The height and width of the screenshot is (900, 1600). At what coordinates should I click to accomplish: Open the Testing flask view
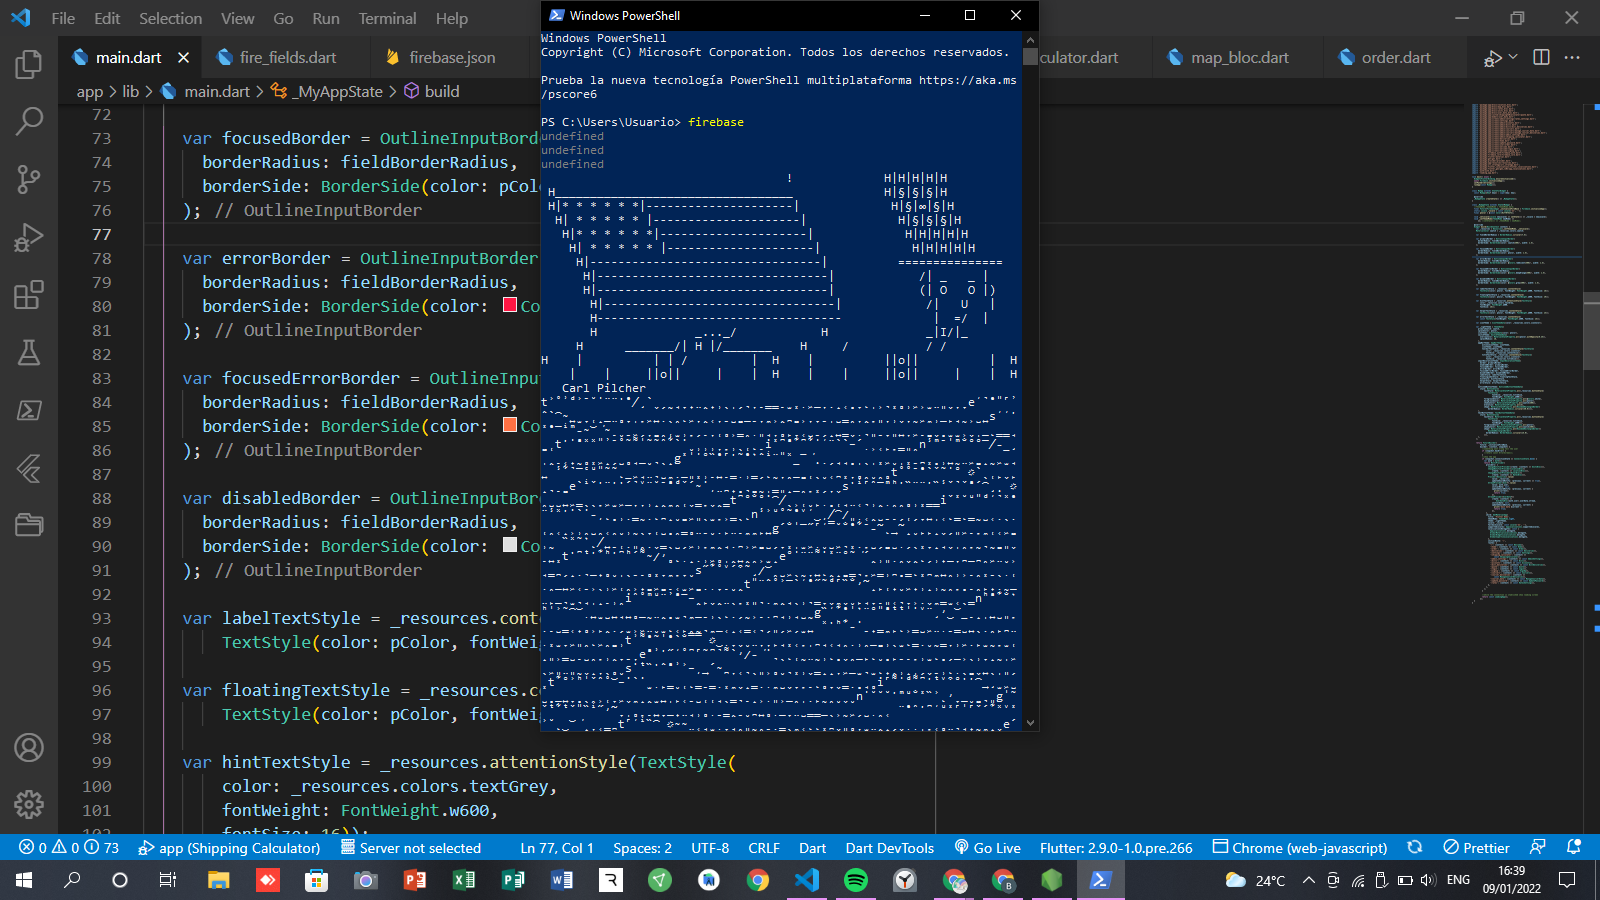click(29, 352)
